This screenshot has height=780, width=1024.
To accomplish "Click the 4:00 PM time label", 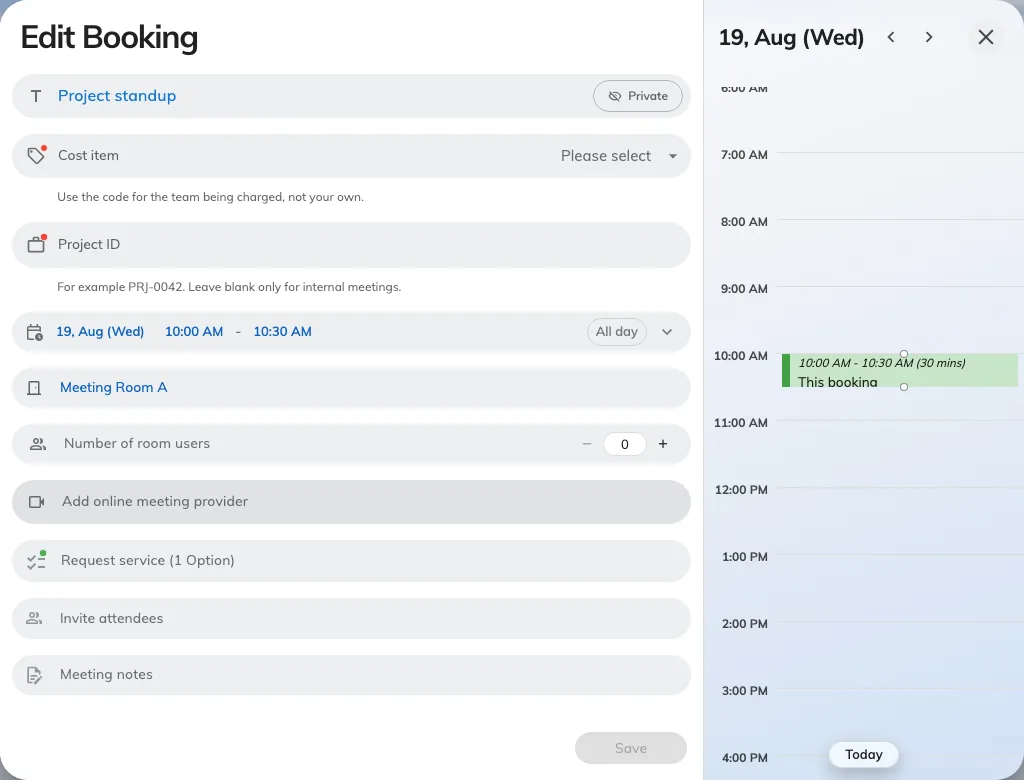I will click(744, 758).
